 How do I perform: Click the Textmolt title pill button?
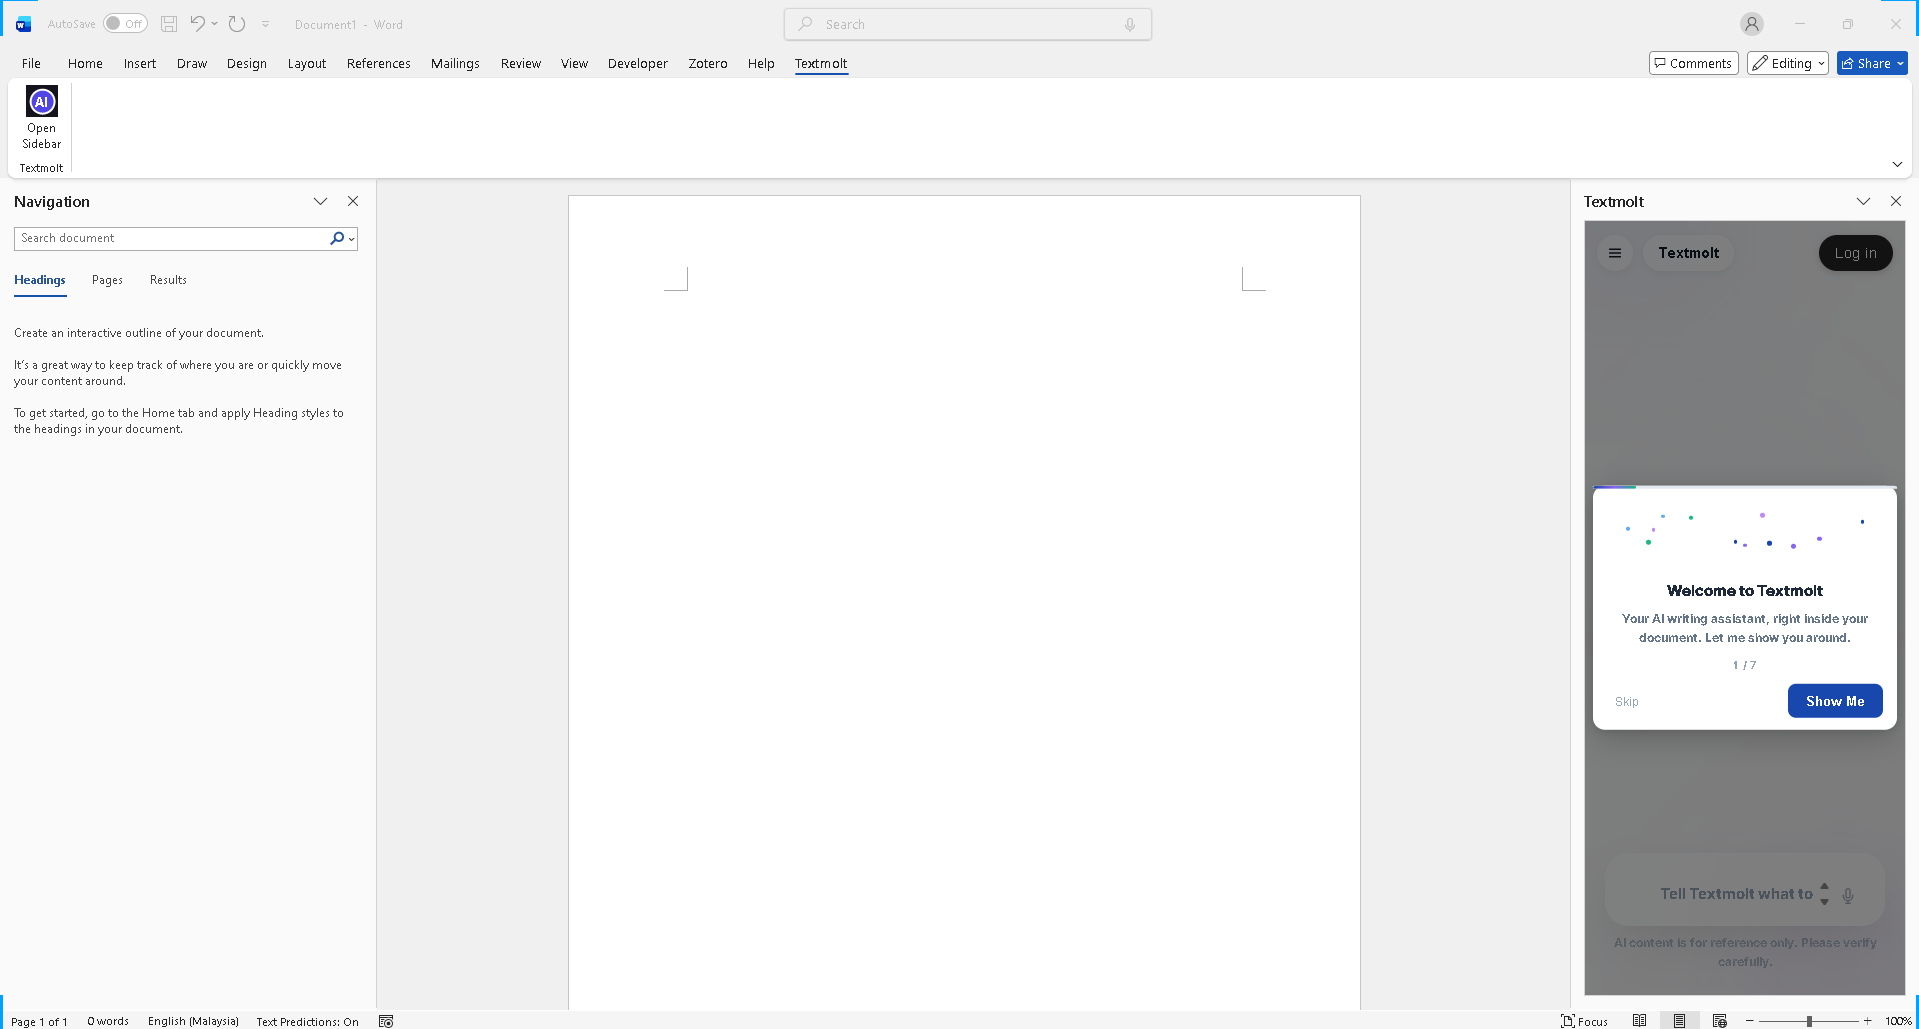(x=1688, y=253)
